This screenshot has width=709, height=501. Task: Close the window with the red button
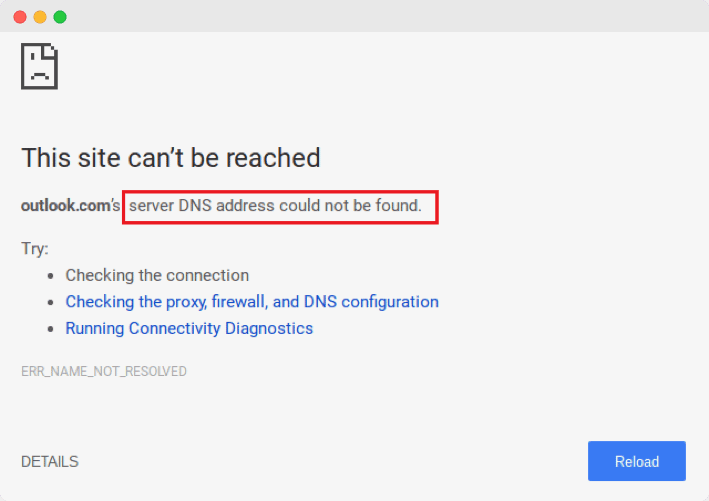click(20, 17)
